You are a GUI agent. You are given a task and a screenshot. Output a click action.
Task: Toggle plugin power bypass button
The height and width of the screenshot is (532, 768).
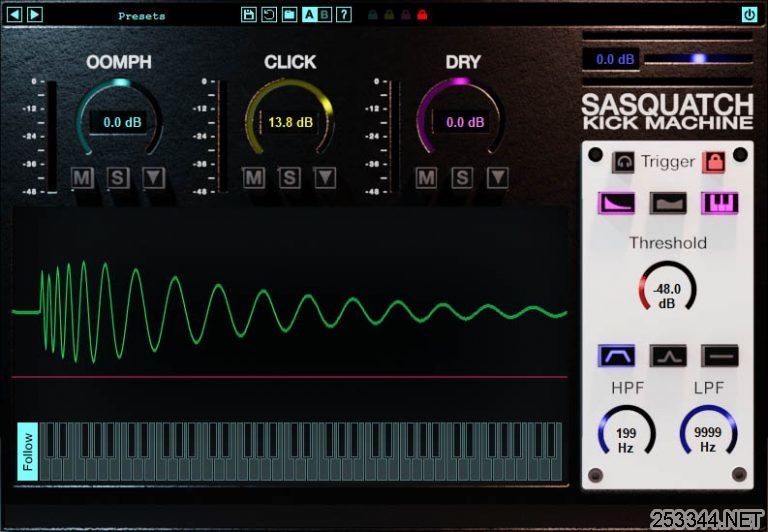(749, 15)
